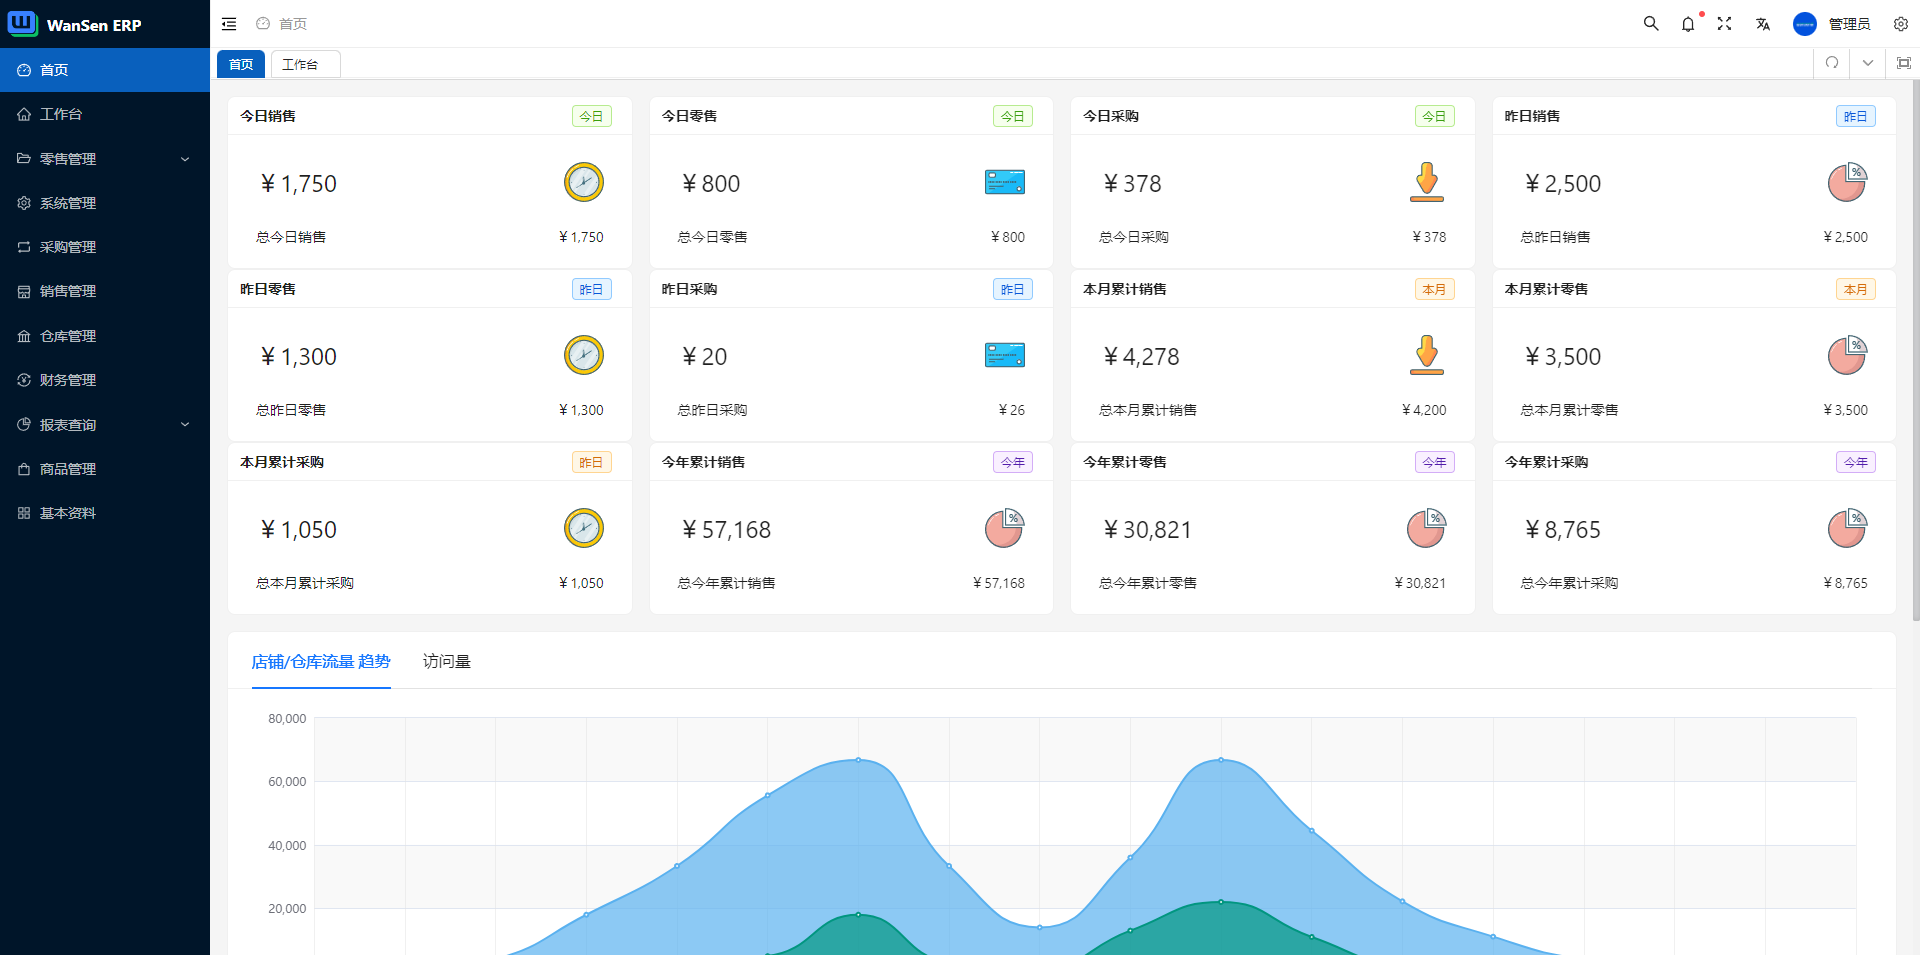This screenshot has height=955, width=1920.
Task: Open 财务管理 in the sidebar
Action: pos(68,380)
